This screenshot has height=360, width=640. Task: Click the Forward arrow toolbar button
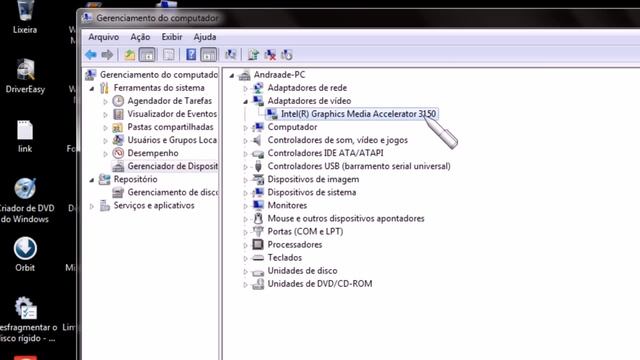[x=107, y=54]
